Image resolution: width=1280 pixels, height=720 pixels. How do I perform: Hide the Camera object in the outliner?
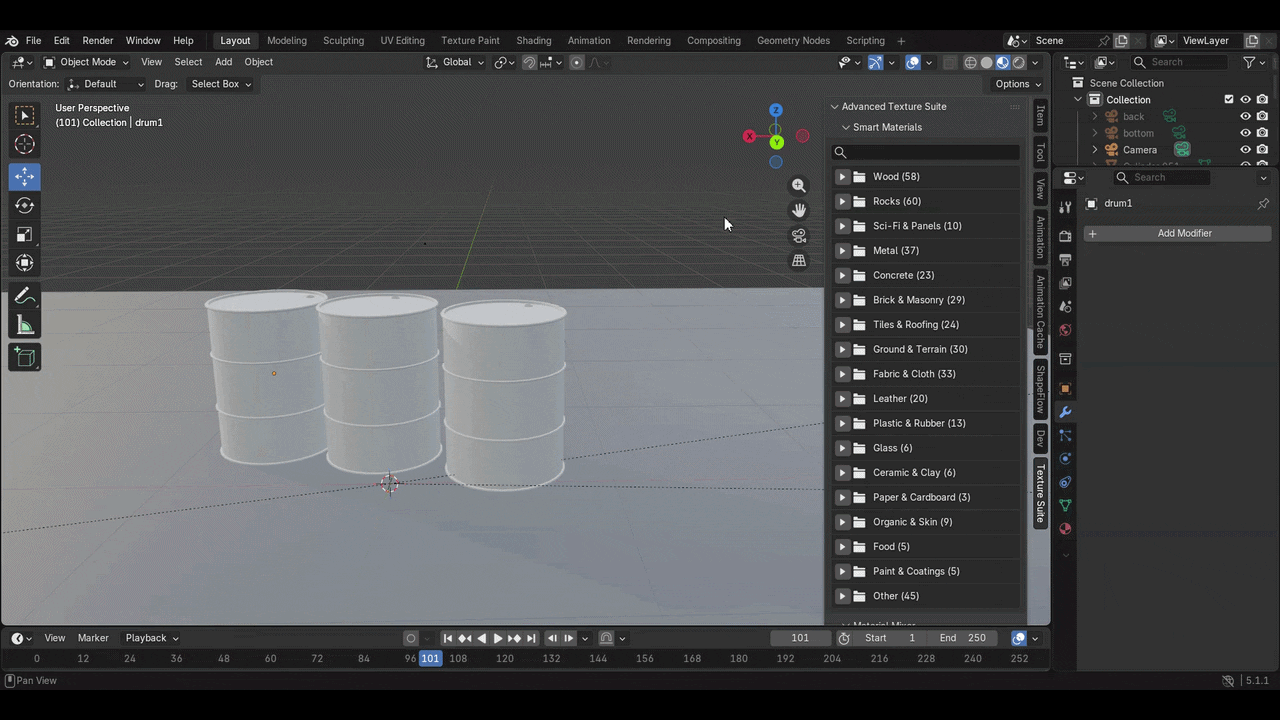(1246, 150)
